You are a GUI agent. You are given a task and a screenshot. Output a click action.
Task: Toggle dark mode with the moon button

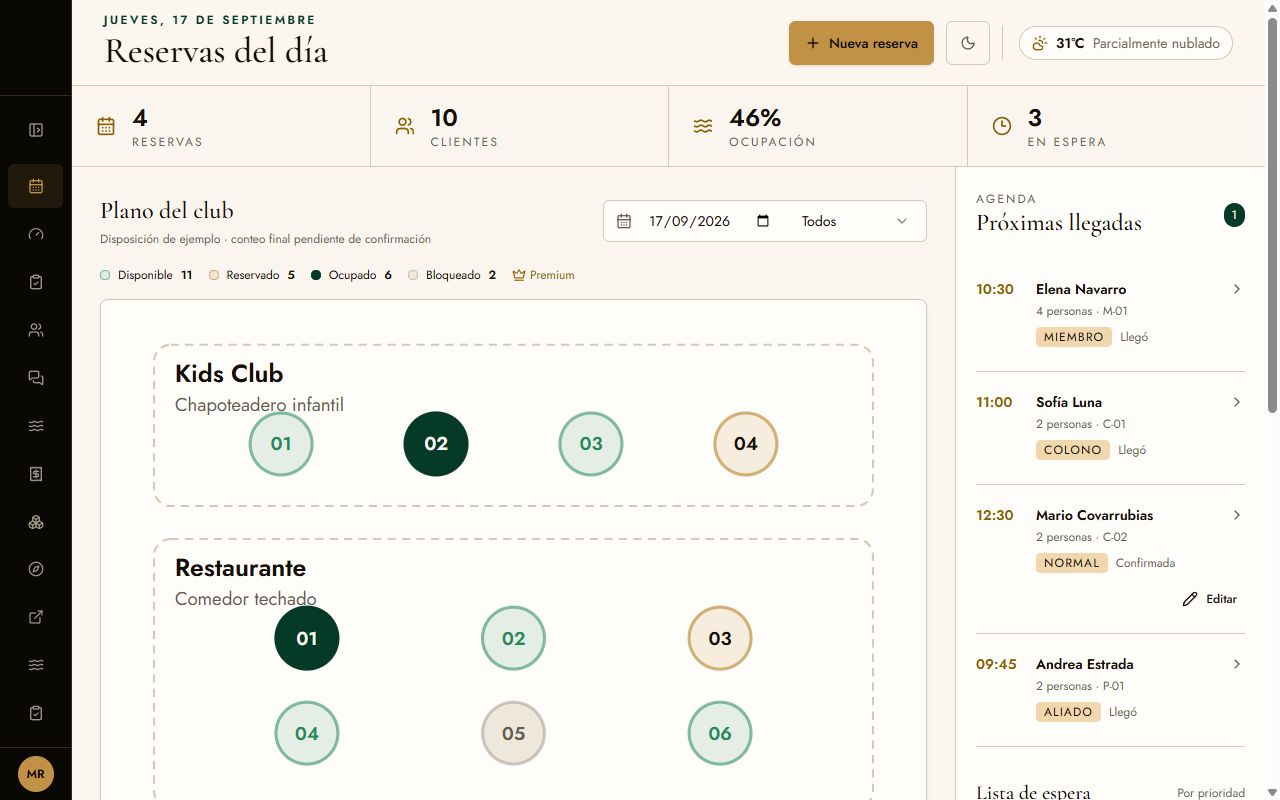[x=968, y=43]
